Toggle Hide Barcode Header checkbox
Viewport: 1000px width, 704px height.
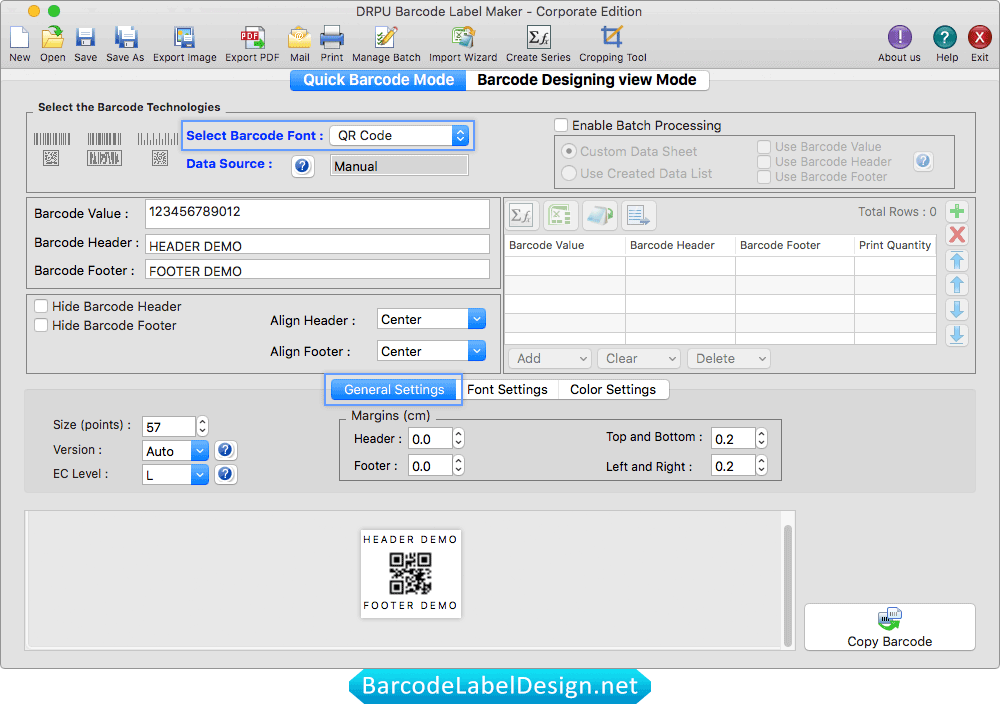(x=41, y=307)
